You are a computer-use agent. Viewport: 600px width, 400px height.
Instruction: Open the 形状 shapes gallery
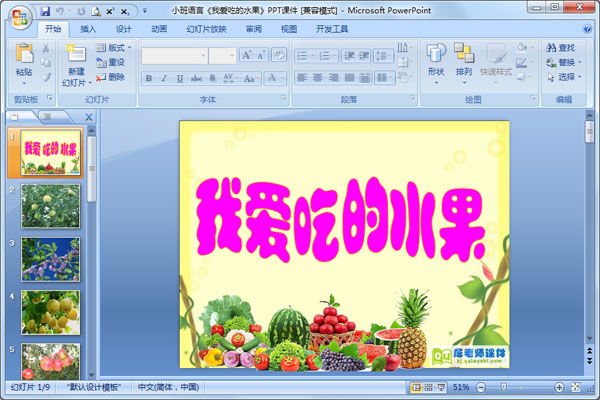point(436,64)
